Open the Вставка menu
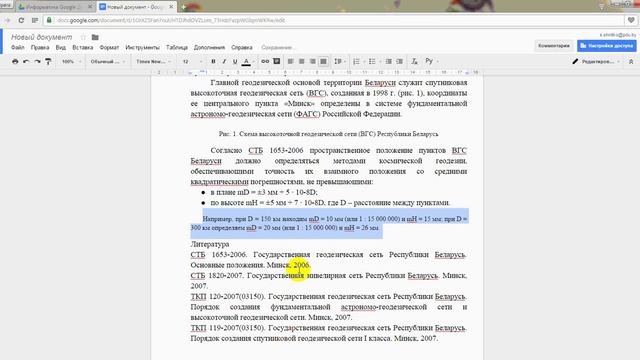Viewport: 640px width, 360px height. (83, 48)
